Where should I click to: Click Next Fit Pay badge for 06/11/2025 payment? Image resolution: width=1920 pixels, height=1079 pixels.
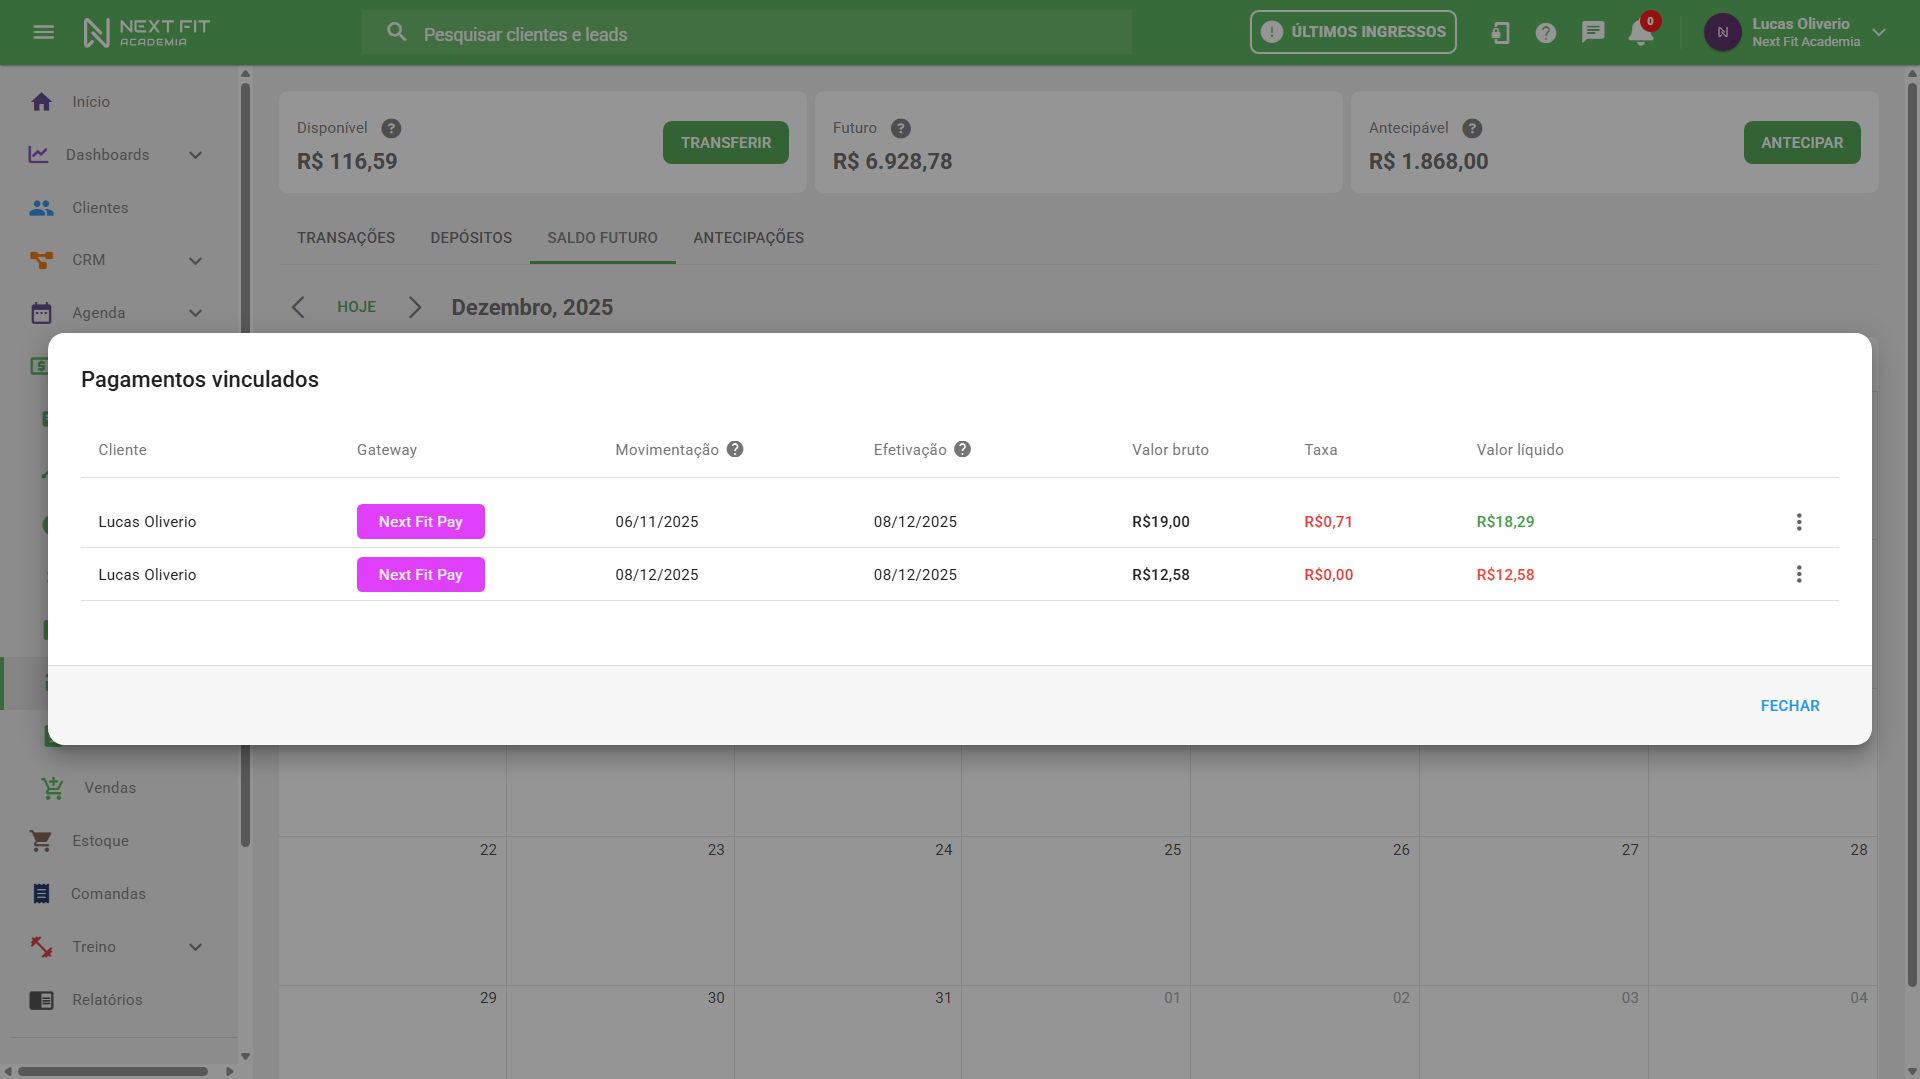coord(421,522)
